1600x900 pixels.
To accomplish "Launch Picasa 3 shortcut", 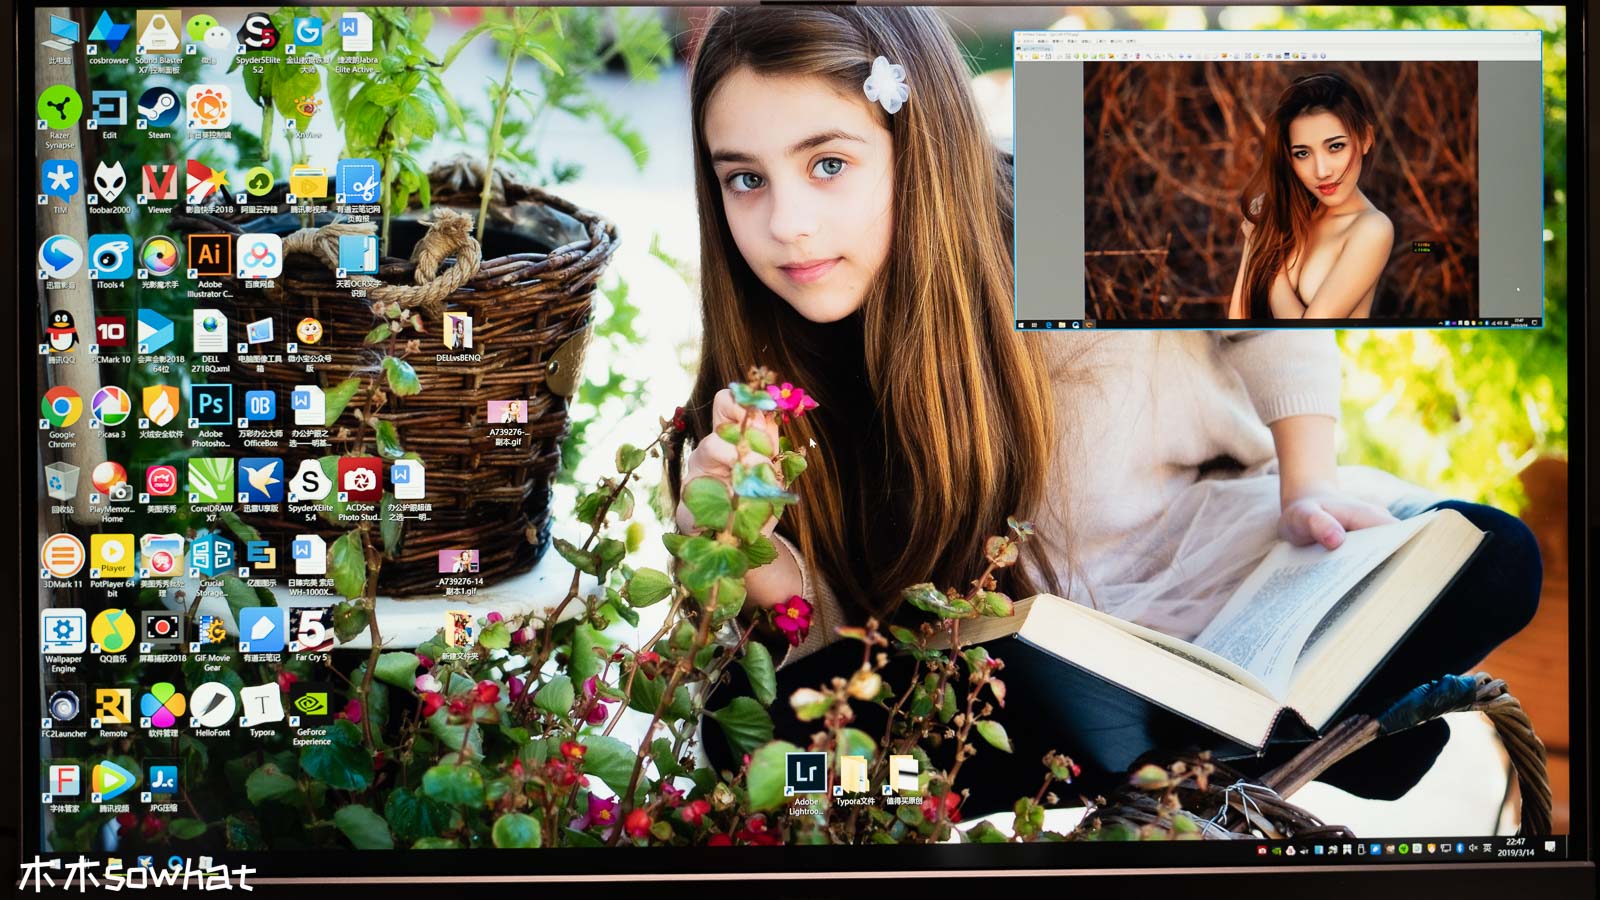I will (110, 413).
